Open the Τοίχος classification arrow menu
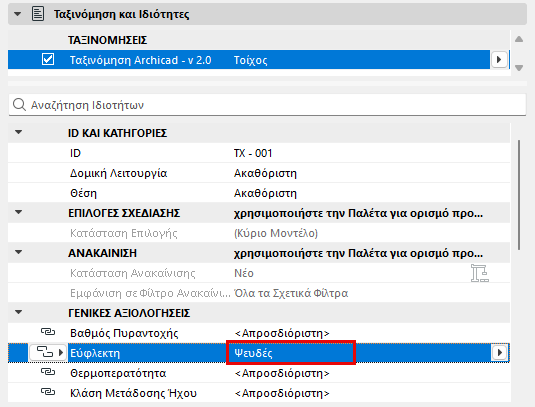 (499, 60)
